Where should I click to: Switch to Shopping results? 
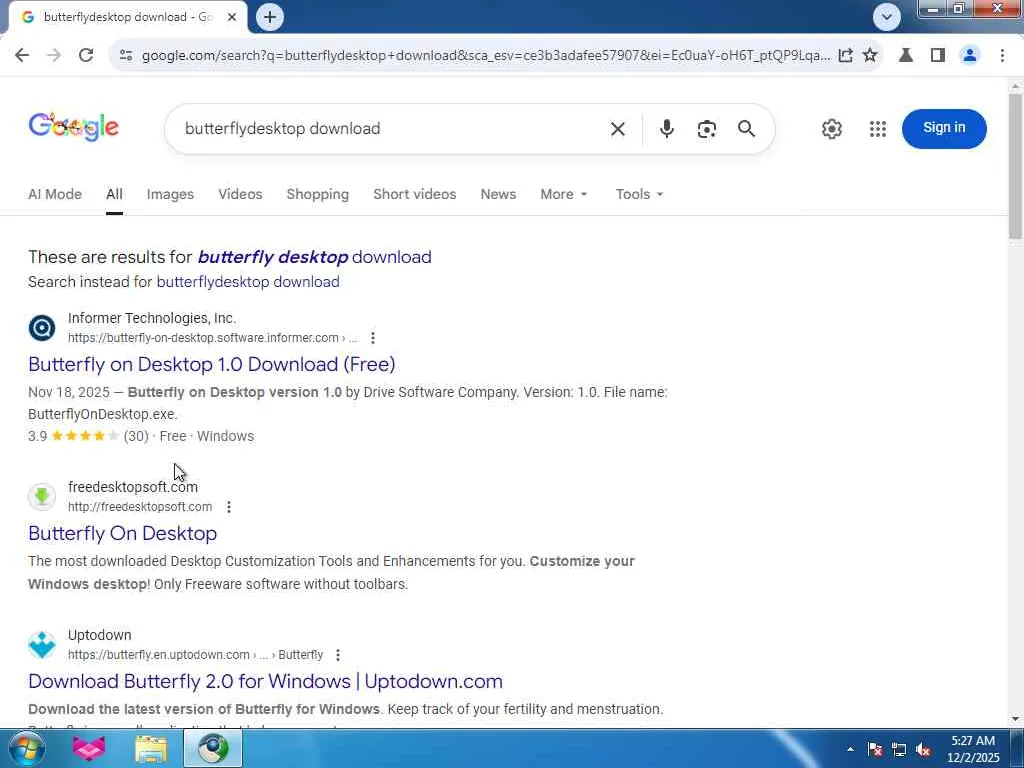[x=317, y=194]
